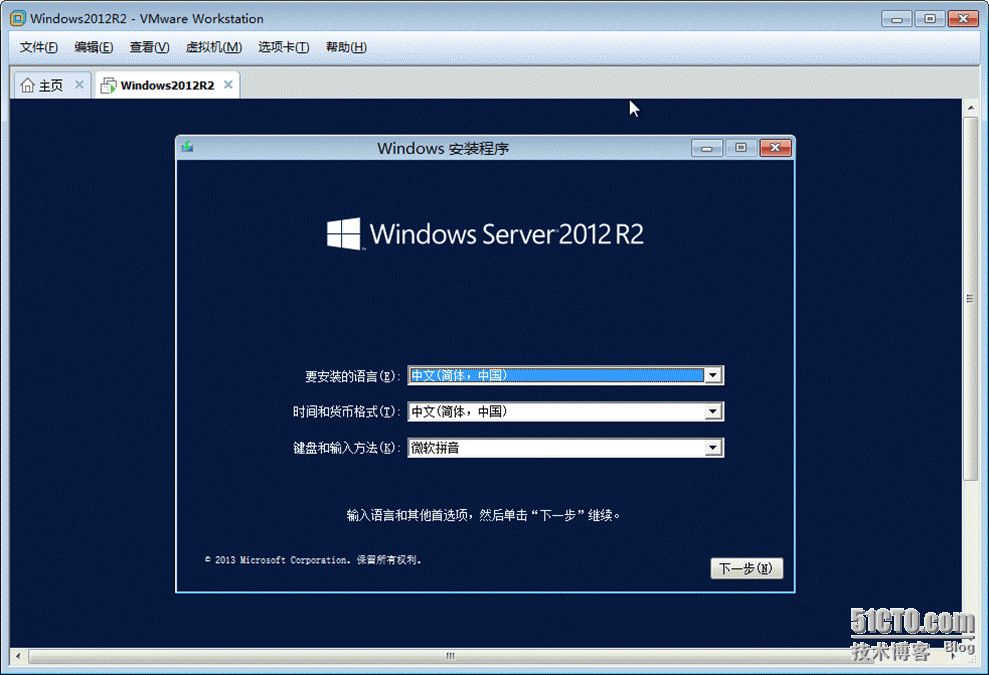This screenshot has height=675, width=989.
Task: Click the 键盘和输入方法(K) label
Action: point(346,448)
